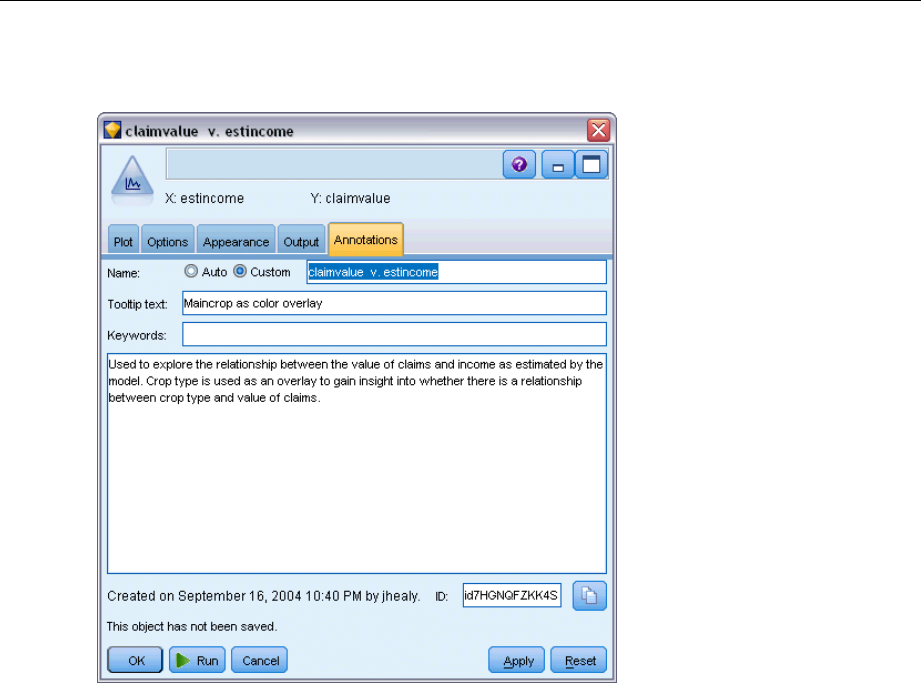Open the Appearance tab
The image size is (921, 683).
(236, 241)
